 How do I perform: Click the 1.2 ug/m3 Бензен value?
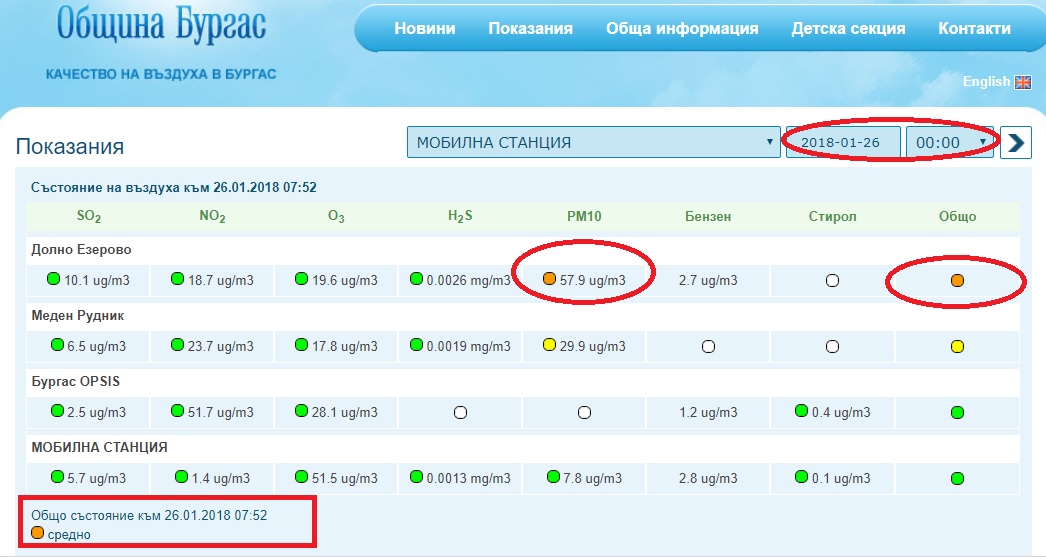tap(708, 412)
